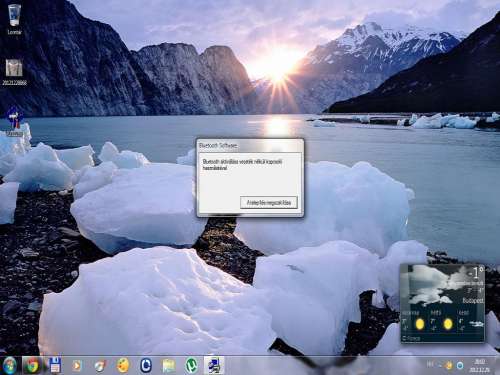This screenshot has height=375, width=500.
Task: Click the orange system tray icon
Action: pyautogui.click(x=448, y=366)
